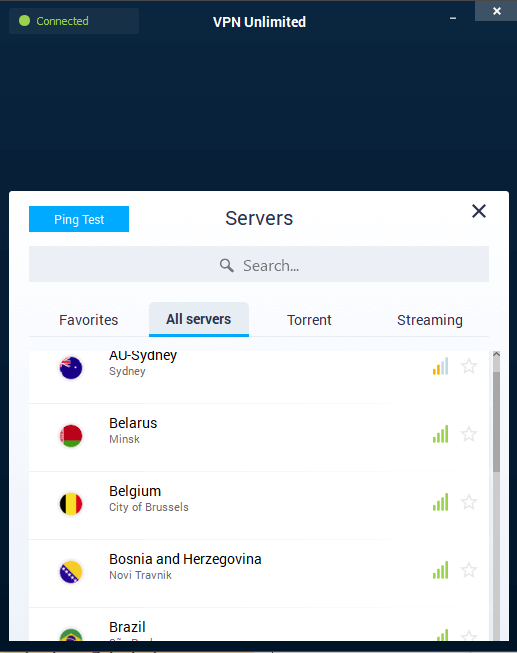Screen dimensions: 517x653
Task: Run the Ping Test
Action: point(79,219)
